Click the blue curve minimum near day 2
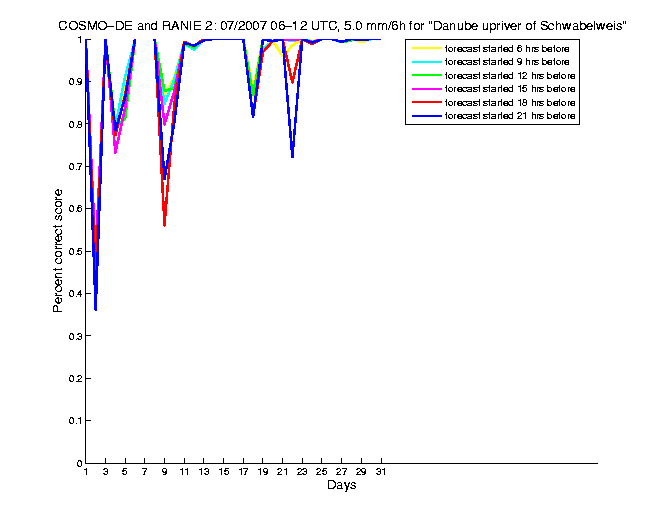The image size is (660, 520). (x=96, y=309)
